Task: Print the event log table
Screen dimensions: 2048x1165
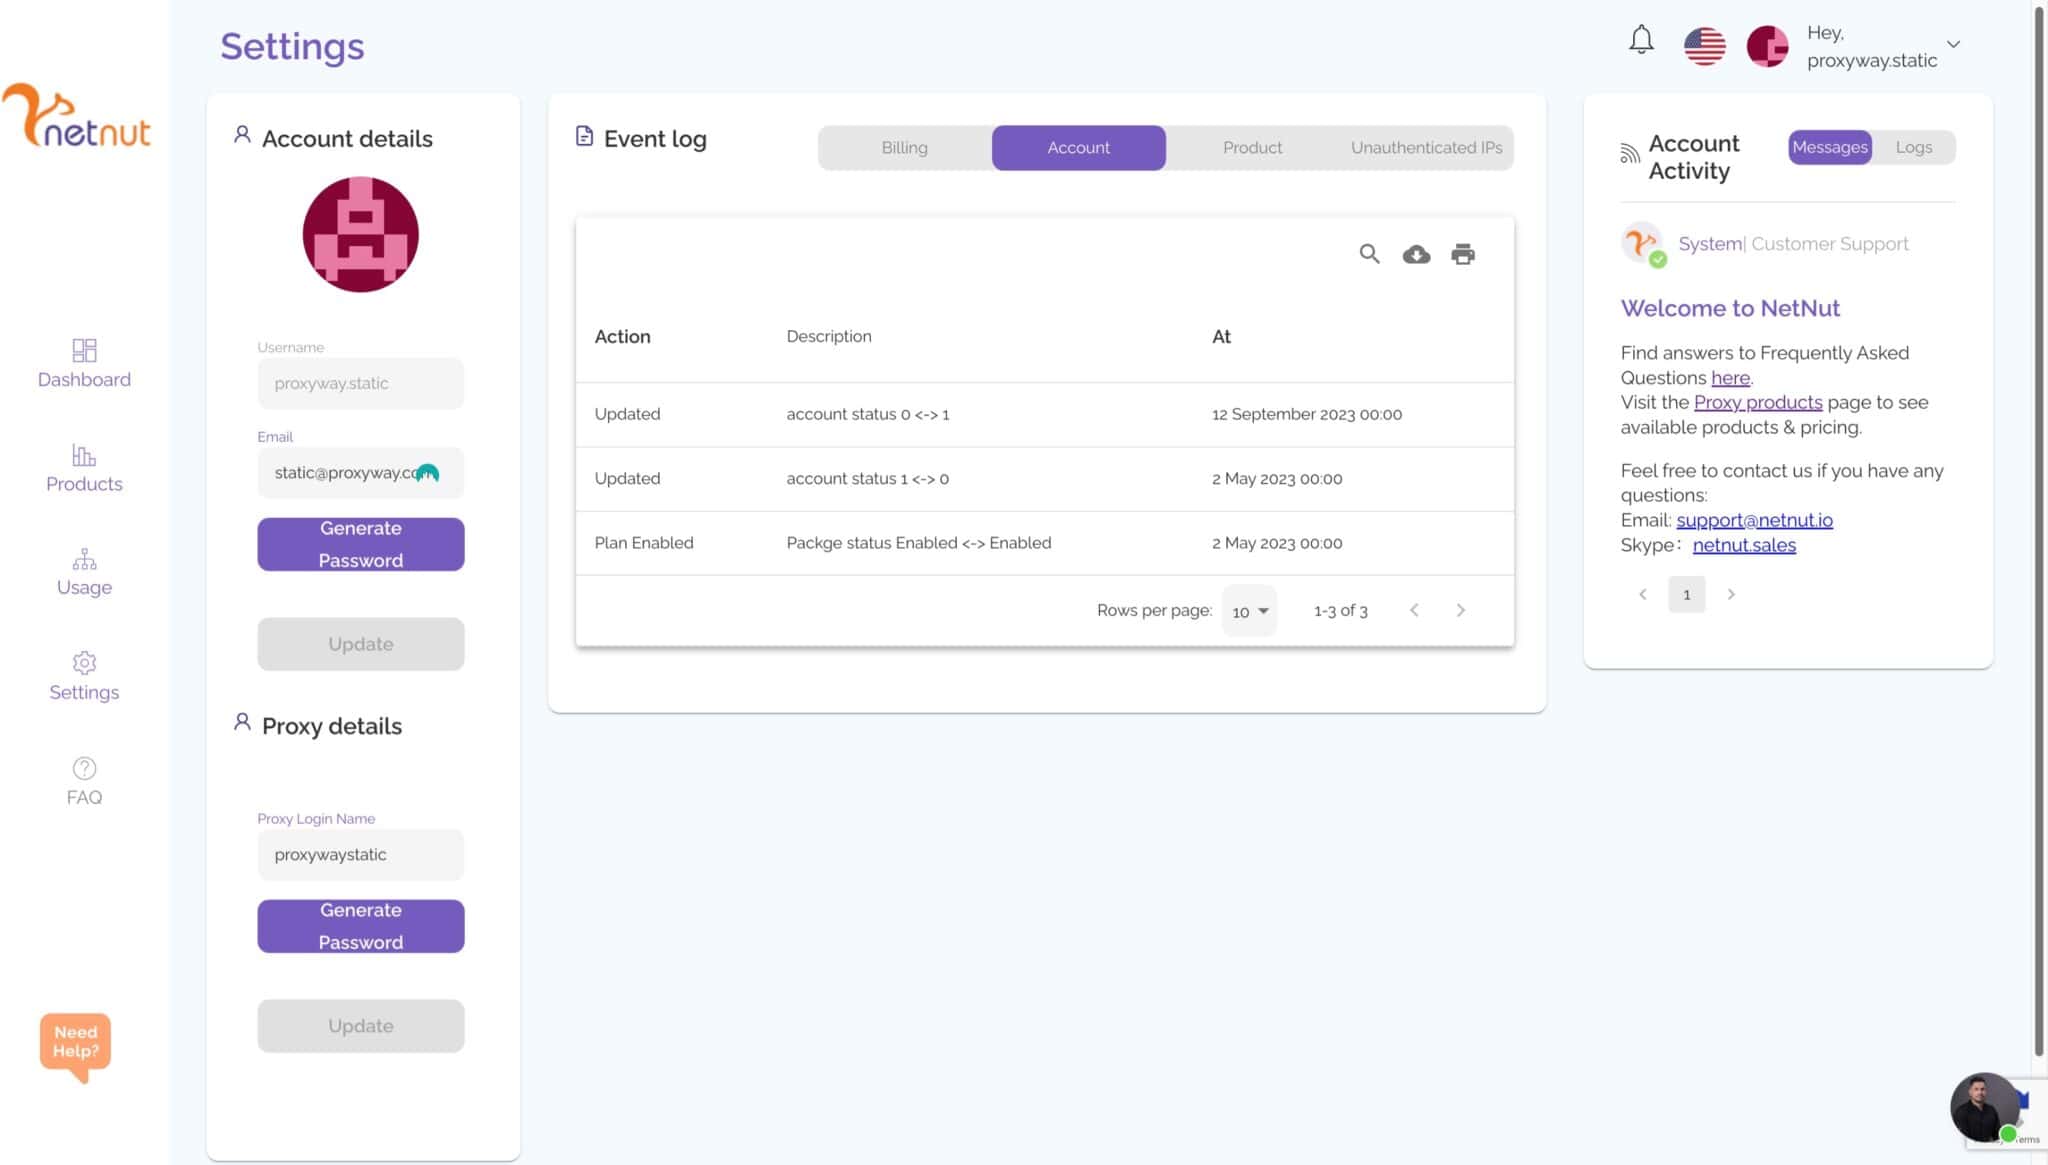Action: pos(1463,254)
